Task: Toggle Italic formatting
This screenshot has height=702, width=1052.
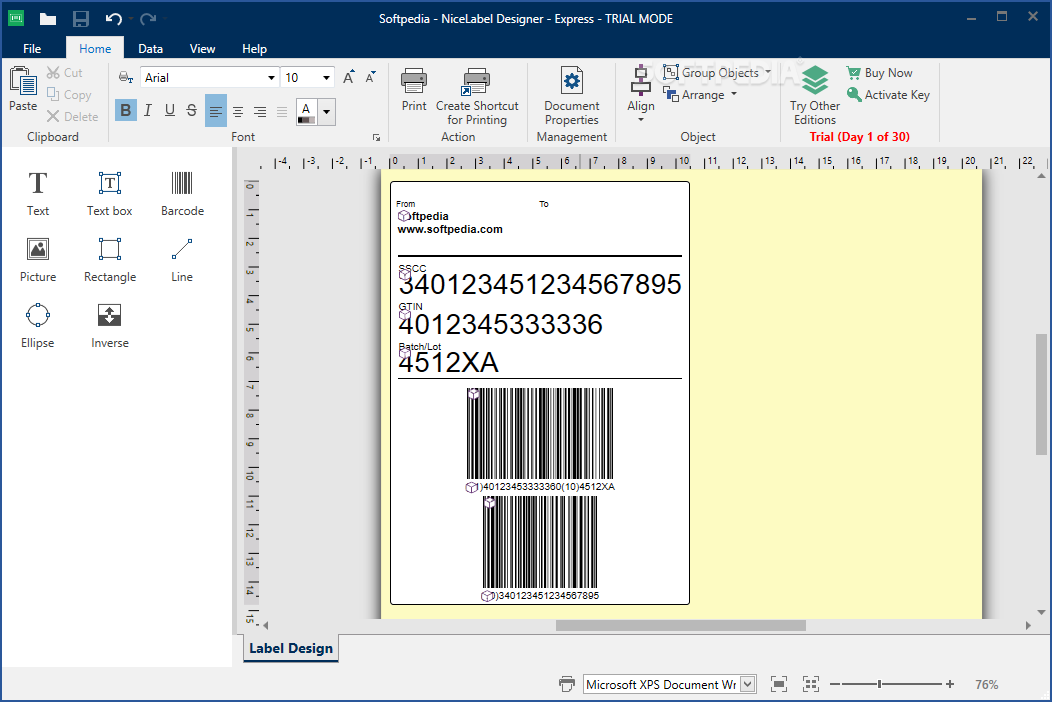Action: 148,111
